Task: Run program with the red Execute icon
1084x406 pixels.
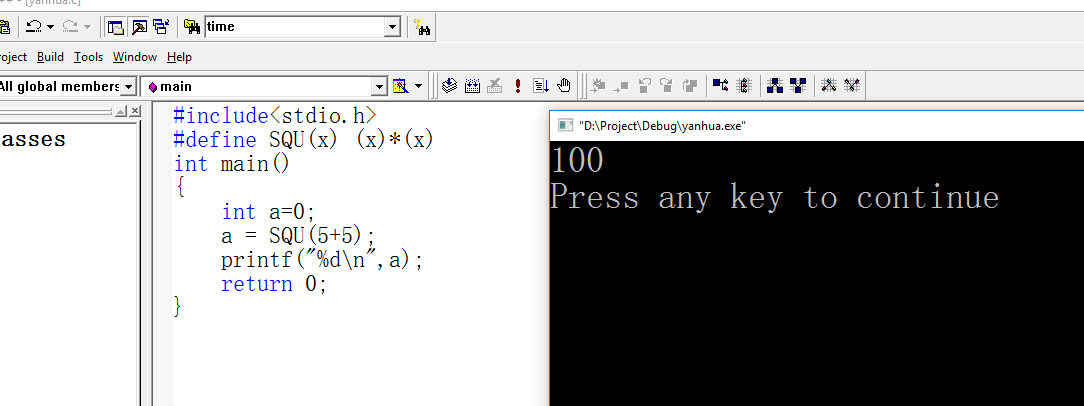Action: tap(518, 86)
